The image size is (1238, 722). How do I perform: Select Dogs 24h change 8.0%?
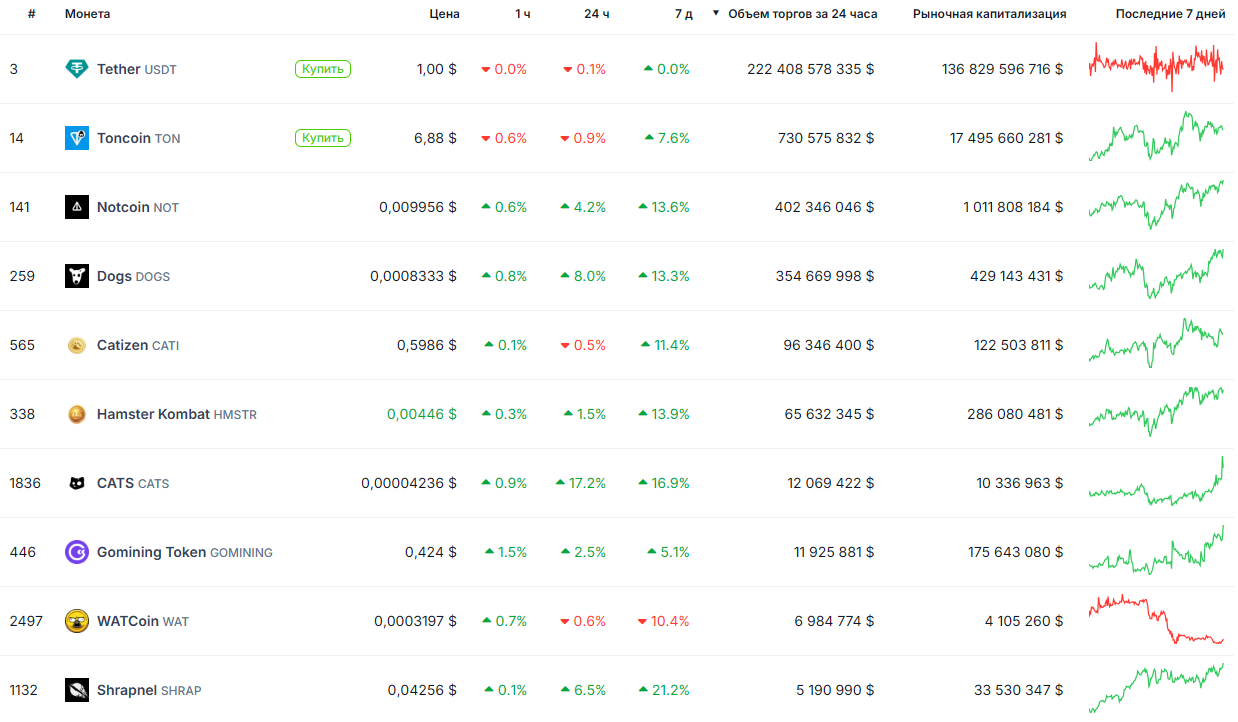[583, 276]
